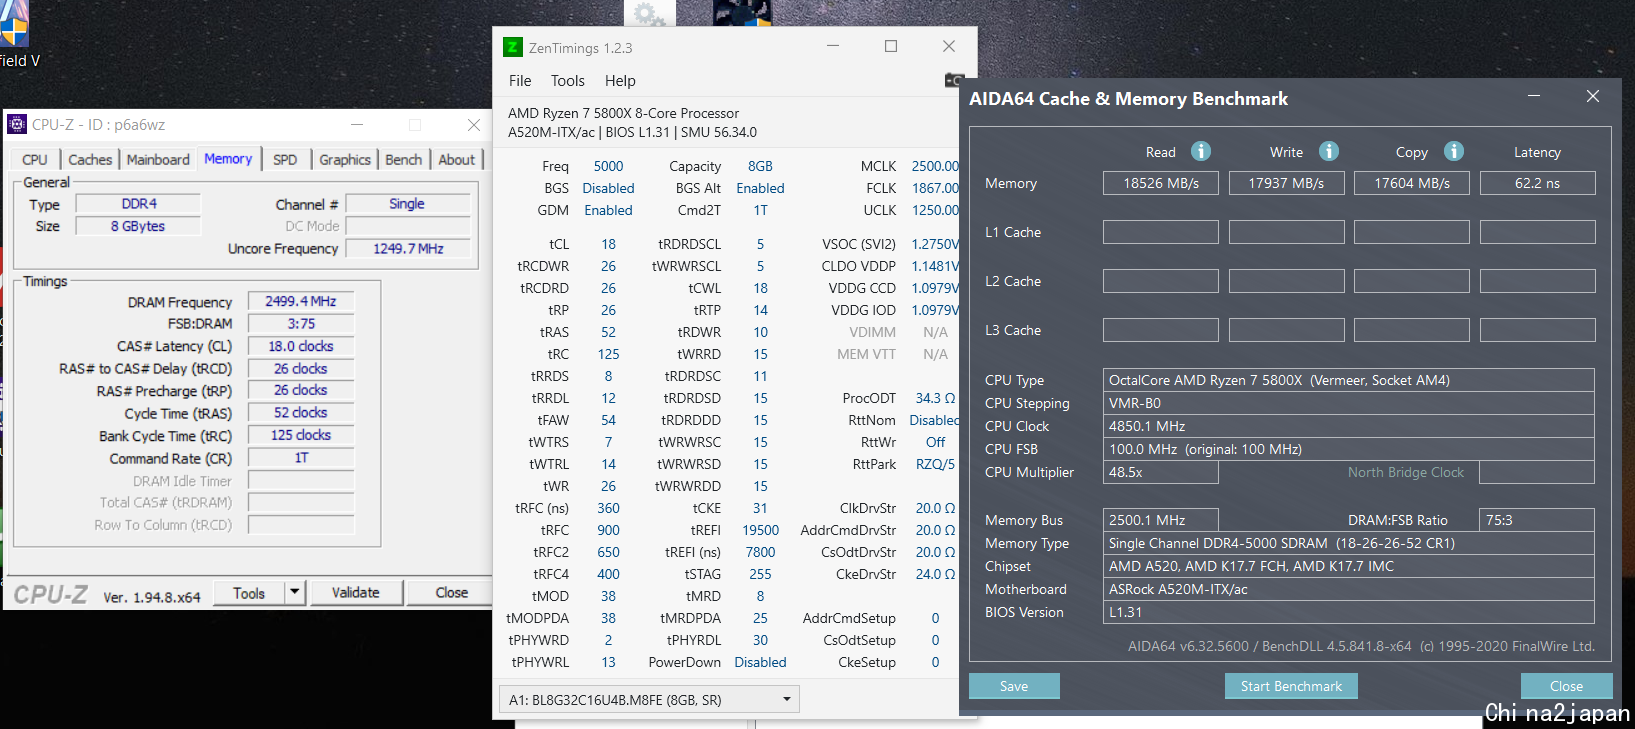Click the green ZenTimings logo in title bar

coord(513,47)
